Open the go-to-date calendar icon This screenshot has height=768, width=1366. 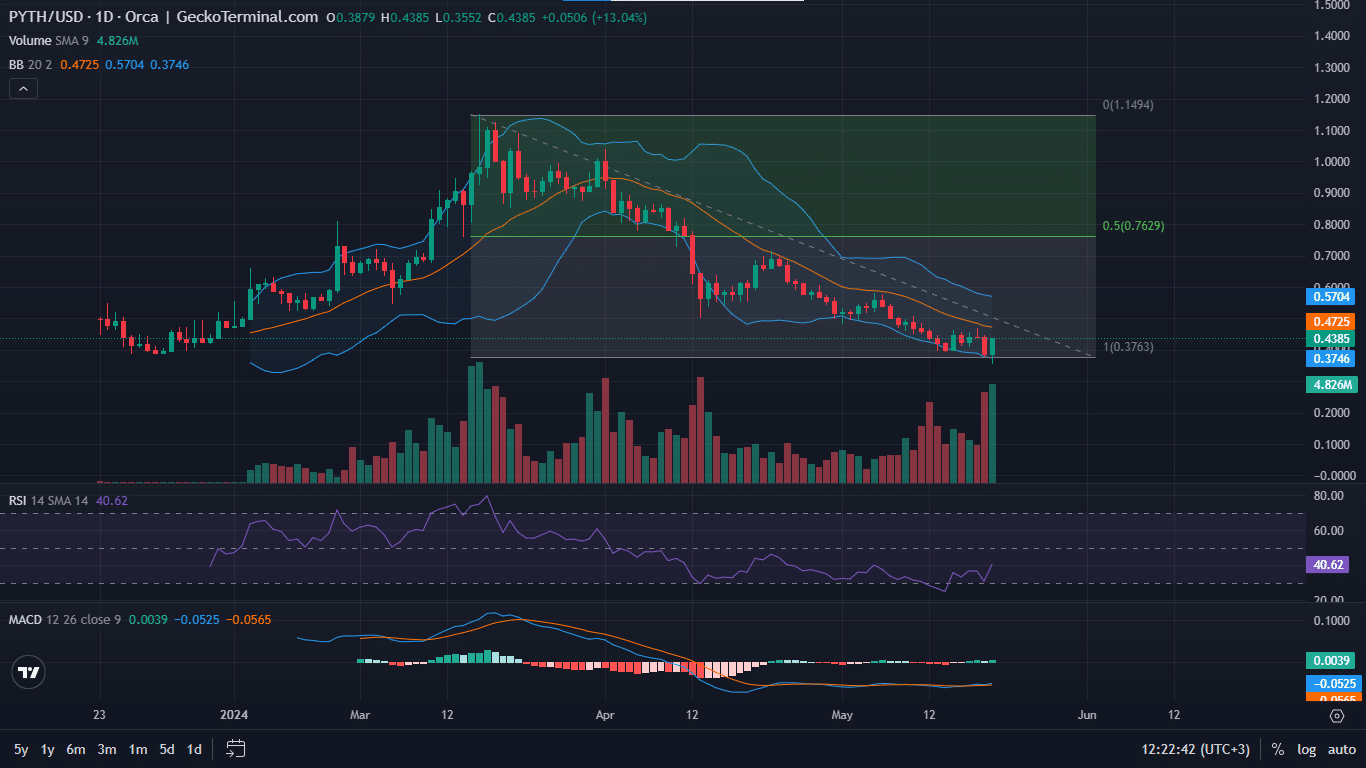(236, 748)
